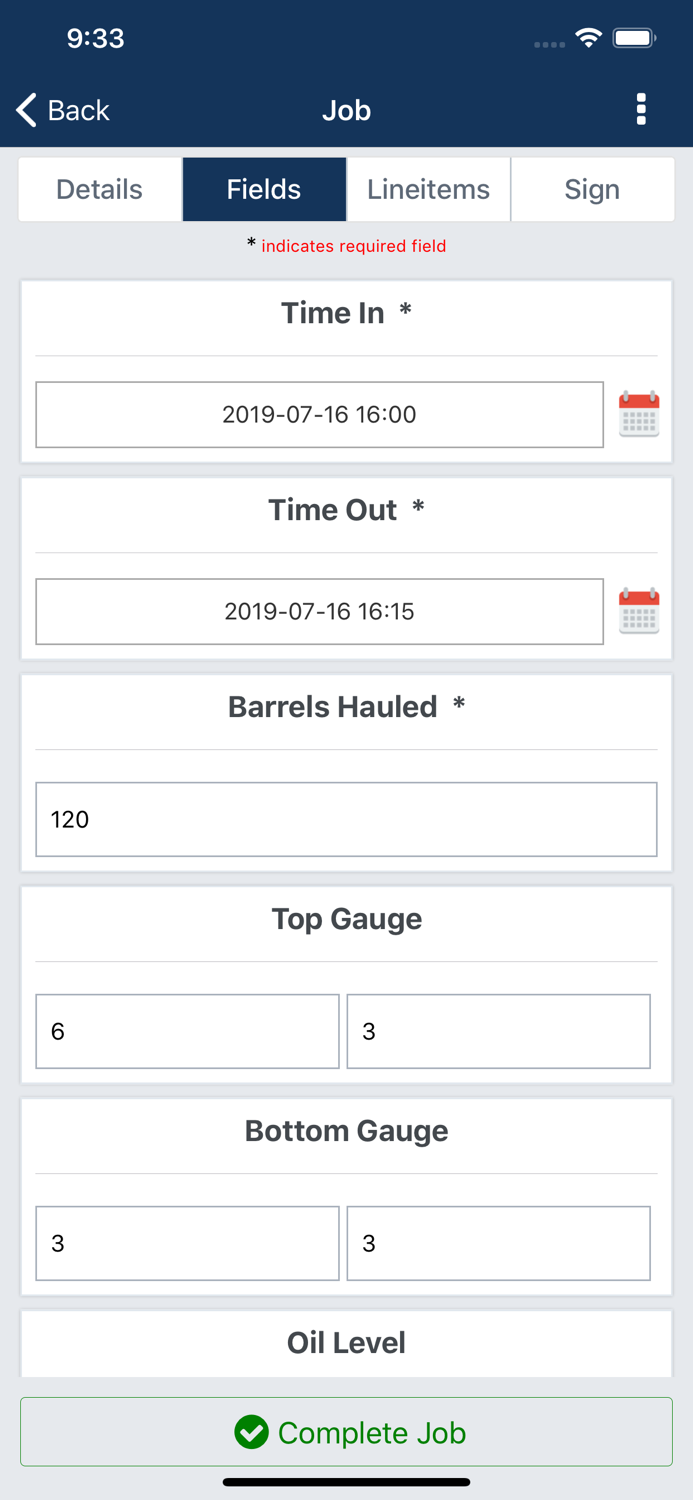The width and height of the screenshot is (693, 1500).
Task: Tap the battery indicator in the status bar
Action: point(634,37)
